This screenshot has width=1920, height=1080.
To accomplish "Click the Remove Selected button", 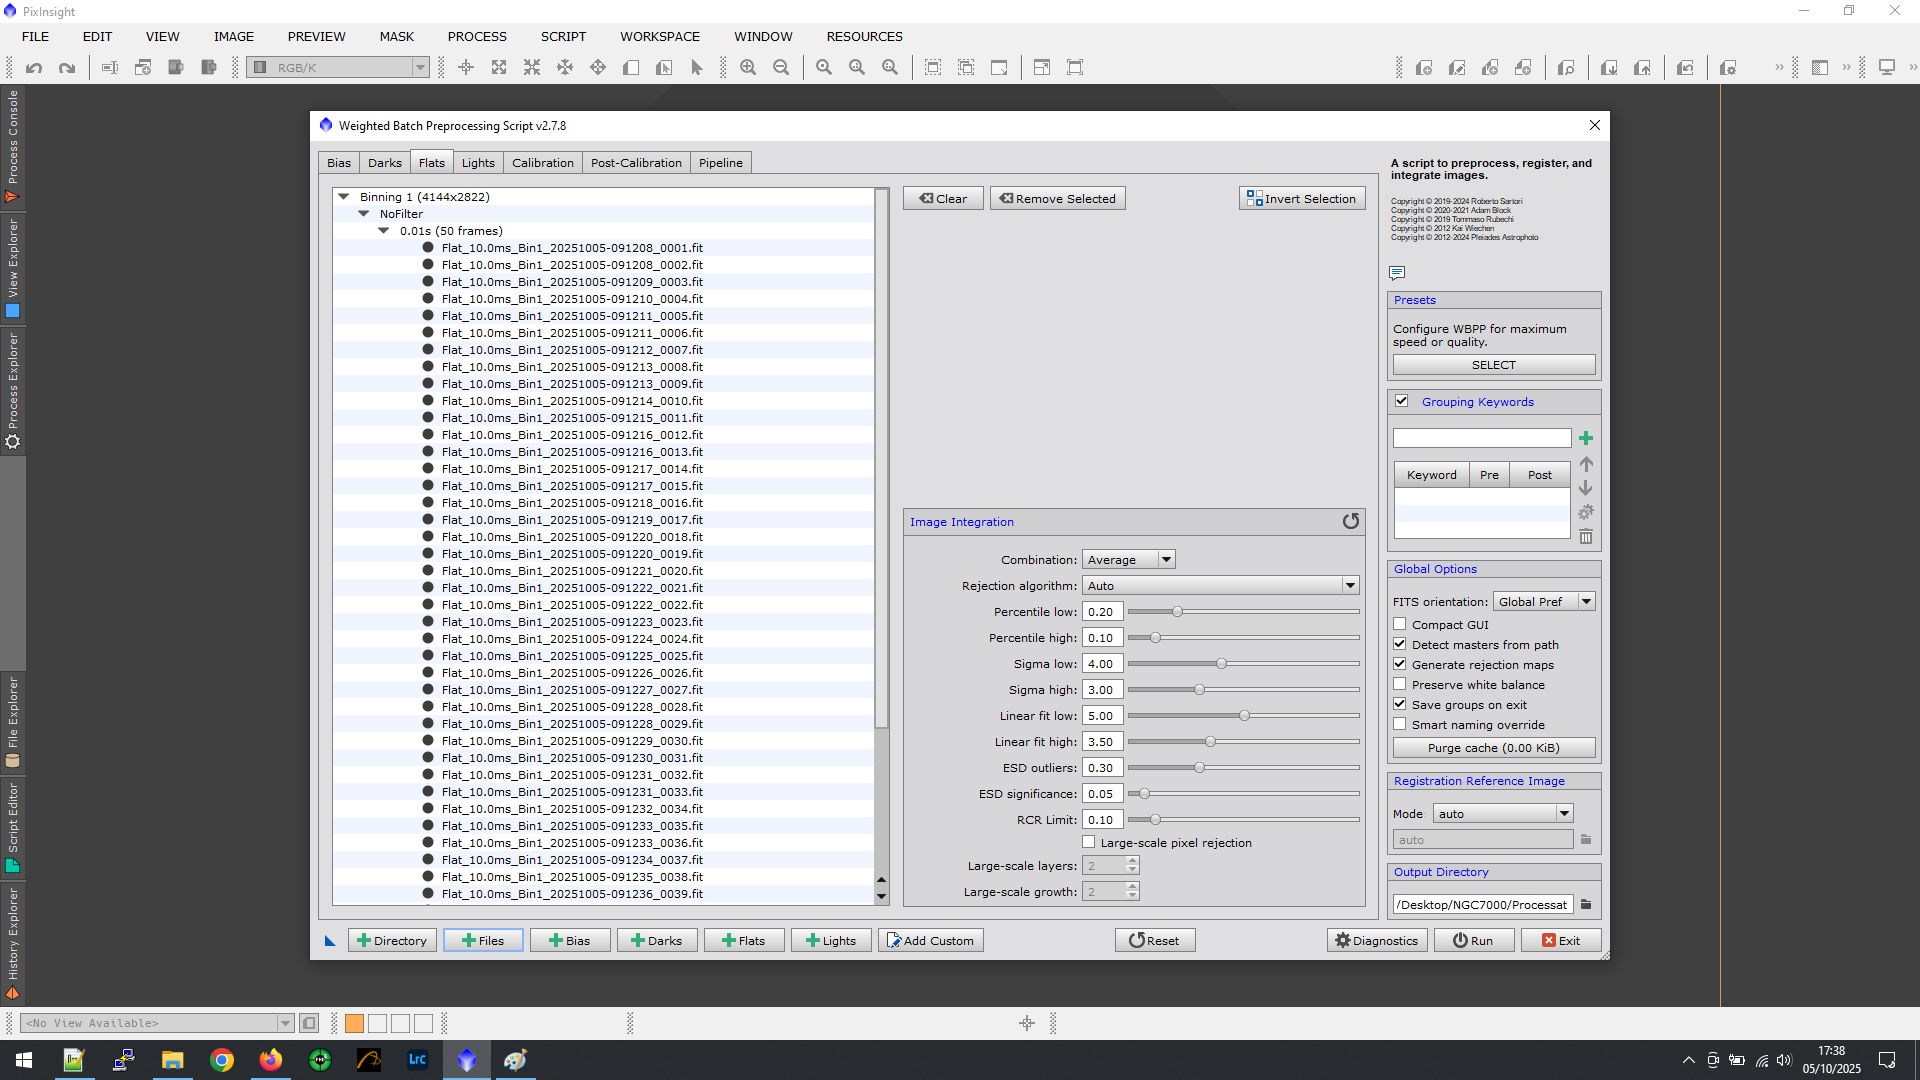I will (1057, 198).
